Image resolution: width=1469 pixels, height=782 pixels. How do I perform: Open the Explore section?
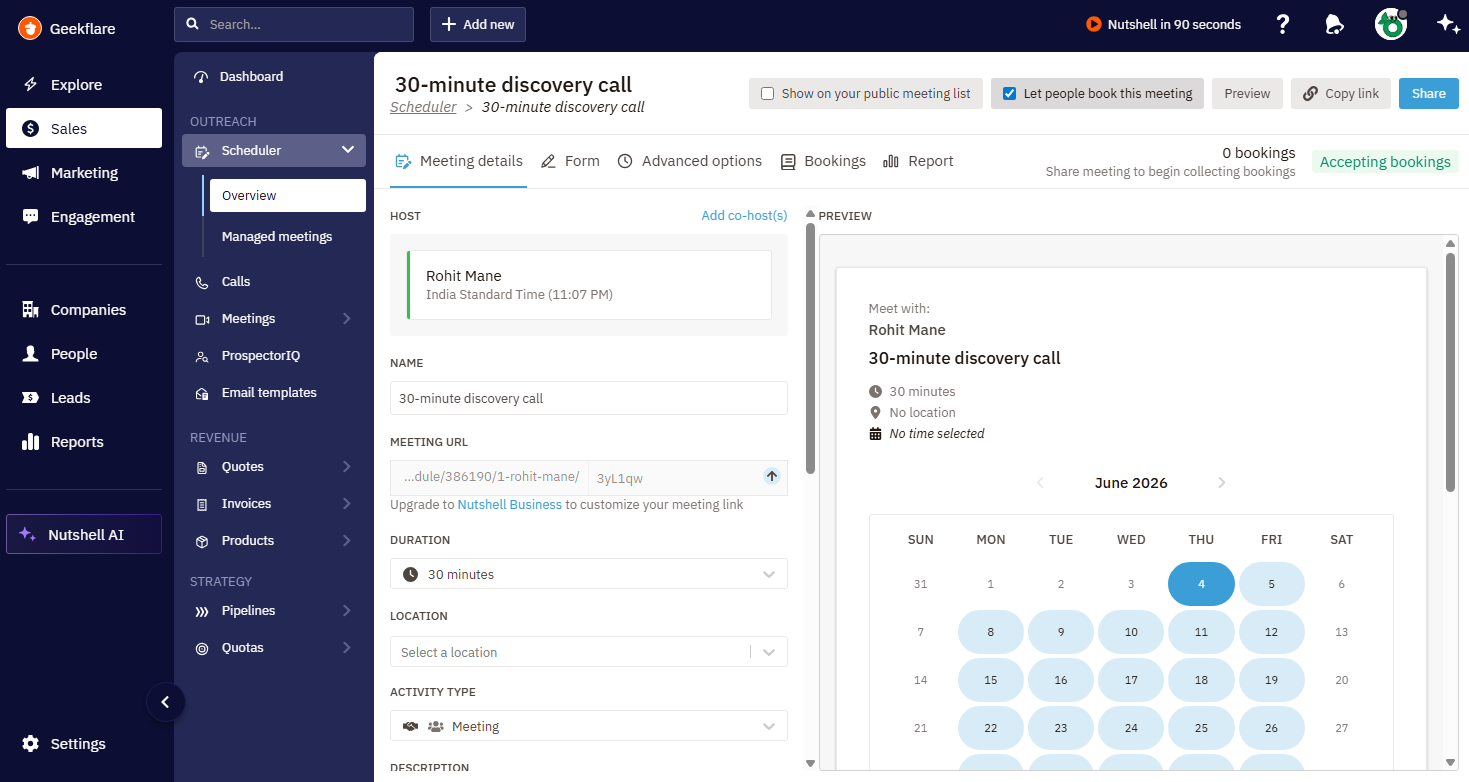coord(84,85)
